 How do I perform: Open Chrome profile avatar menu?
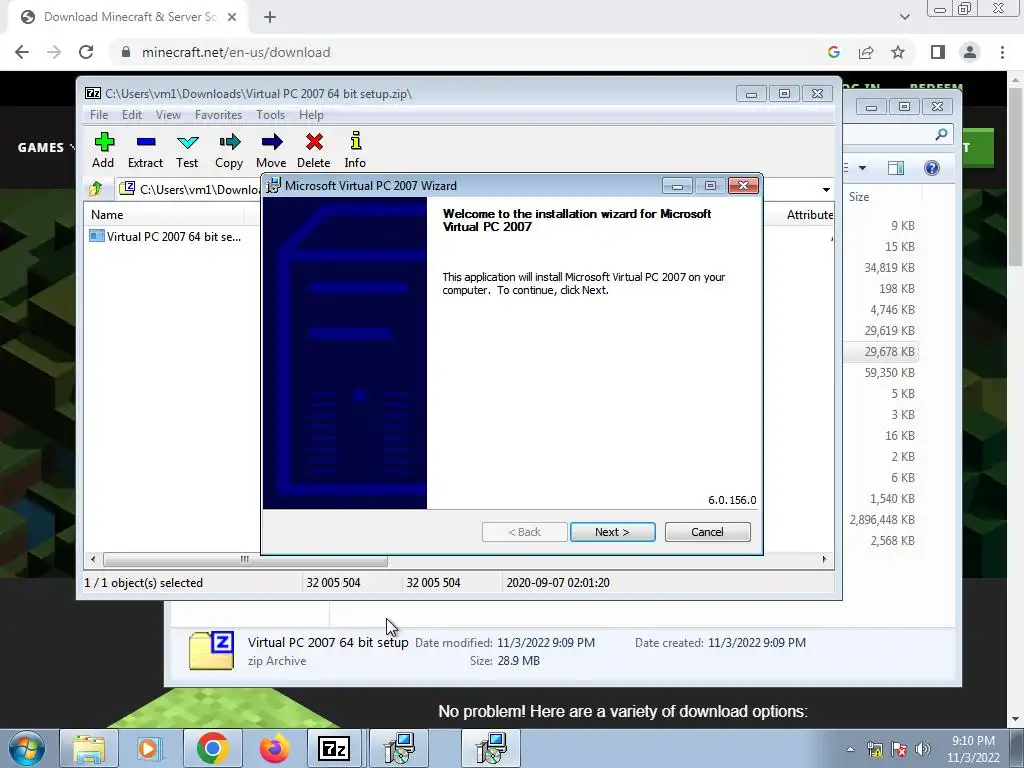tap(970, 52)
